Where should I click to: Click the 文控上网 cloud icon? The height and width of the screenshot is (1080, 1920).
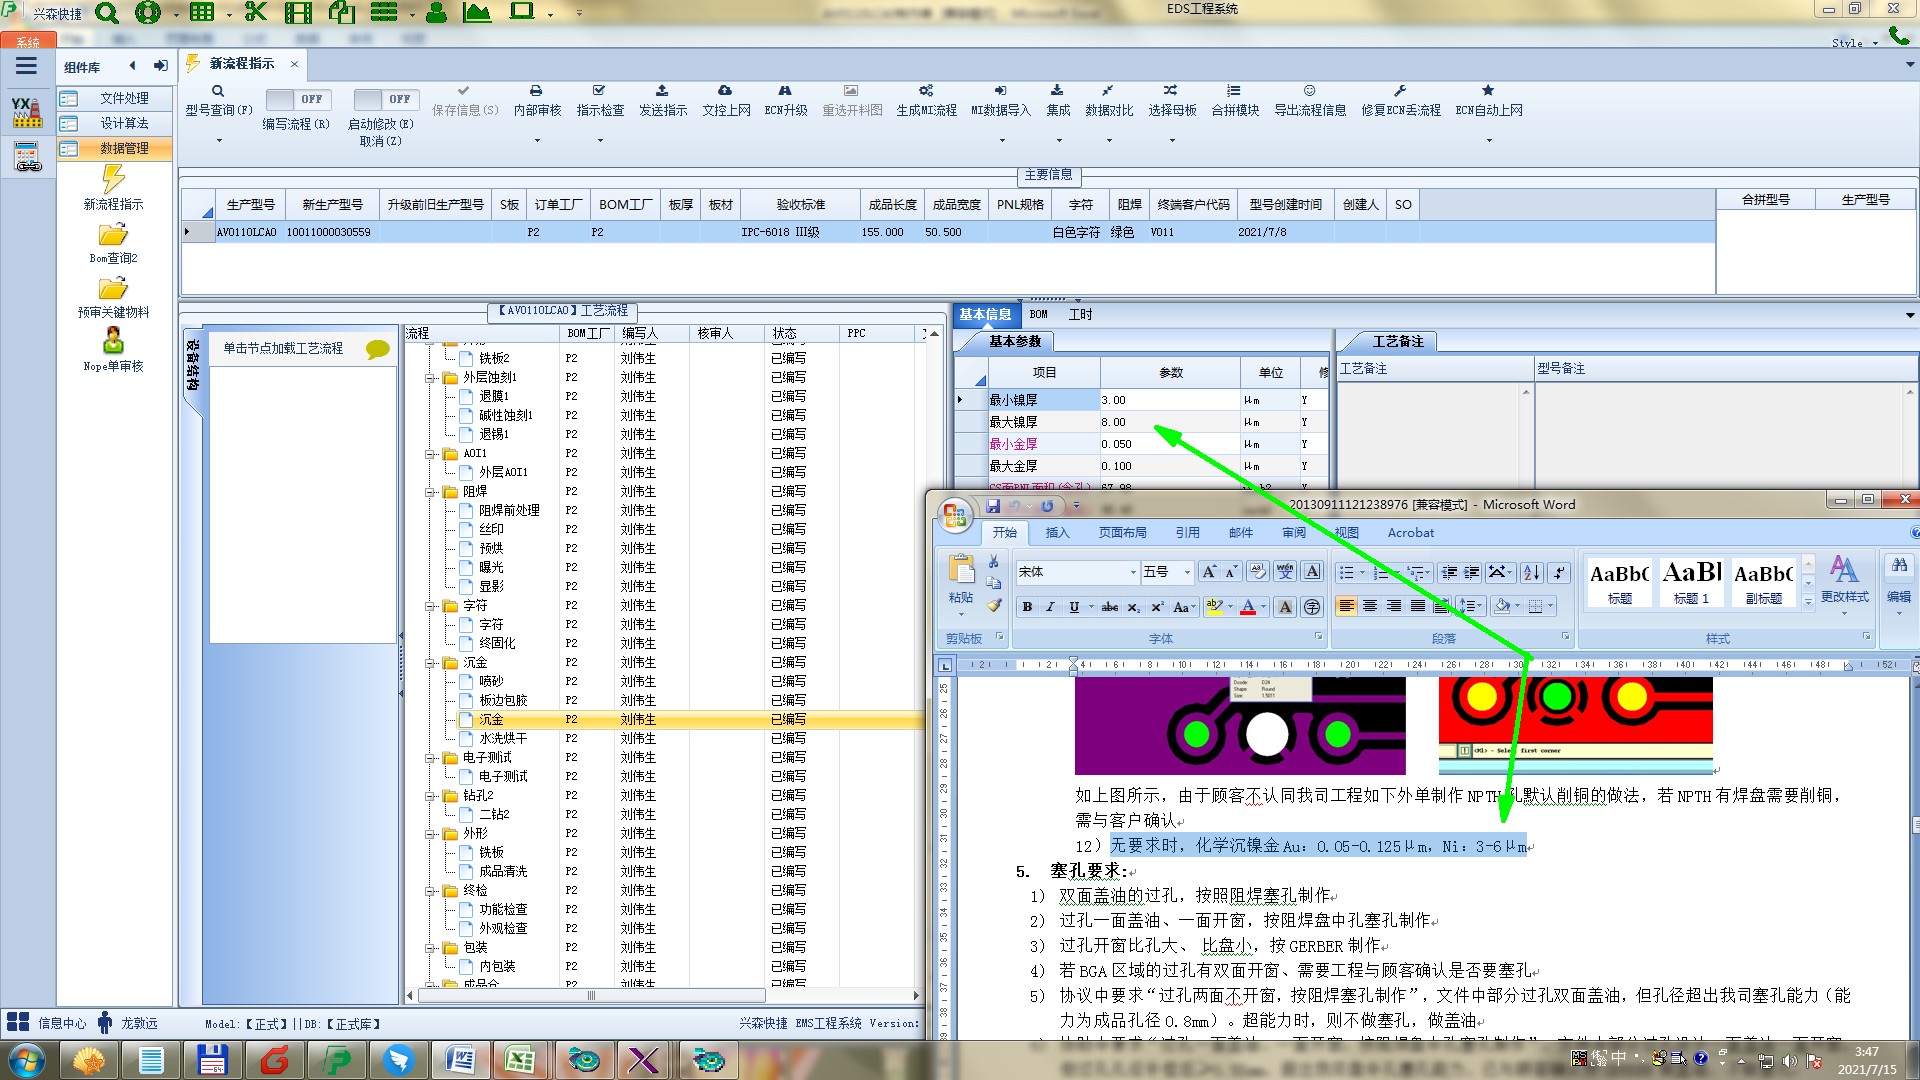(725, 91)
